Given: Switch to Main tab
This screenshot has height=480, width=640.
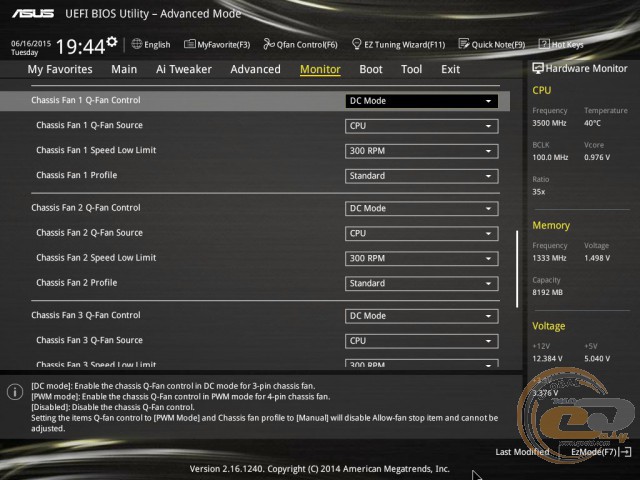Looking at the screenshot, I should 124,69.
